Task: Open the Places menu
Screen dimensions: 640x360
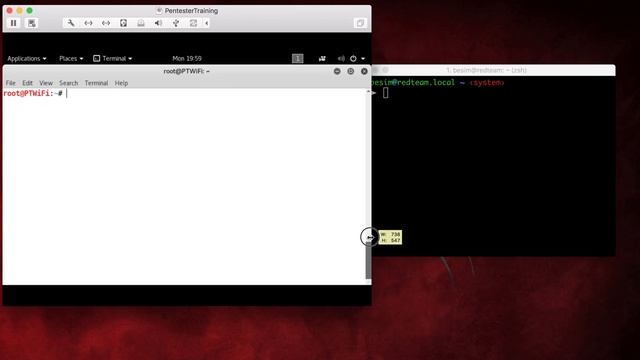Action: [x=71, y=58]
